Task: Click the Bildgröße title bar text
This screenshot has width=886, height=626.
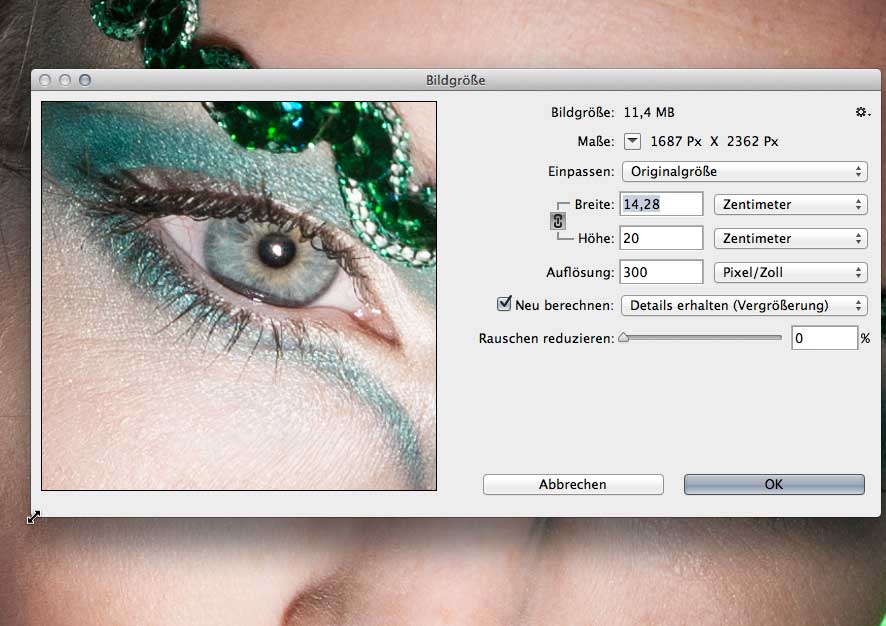Action: (x=455, y=80)
